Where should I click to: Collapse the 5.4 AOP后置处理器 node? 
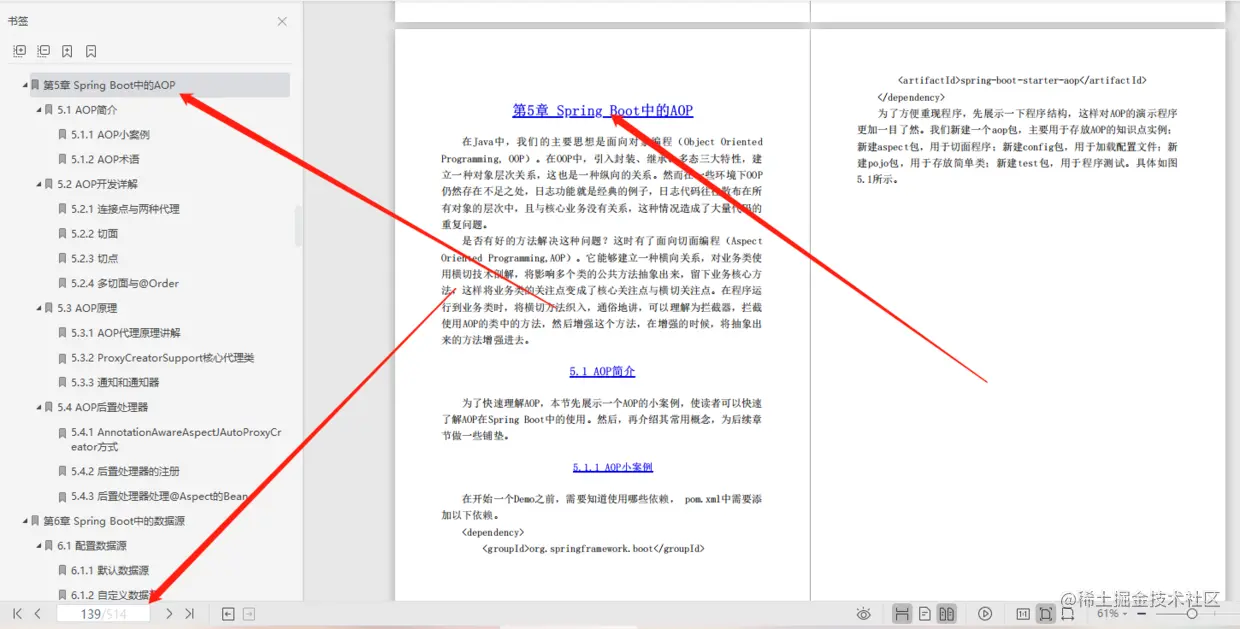tap(39, 407)
